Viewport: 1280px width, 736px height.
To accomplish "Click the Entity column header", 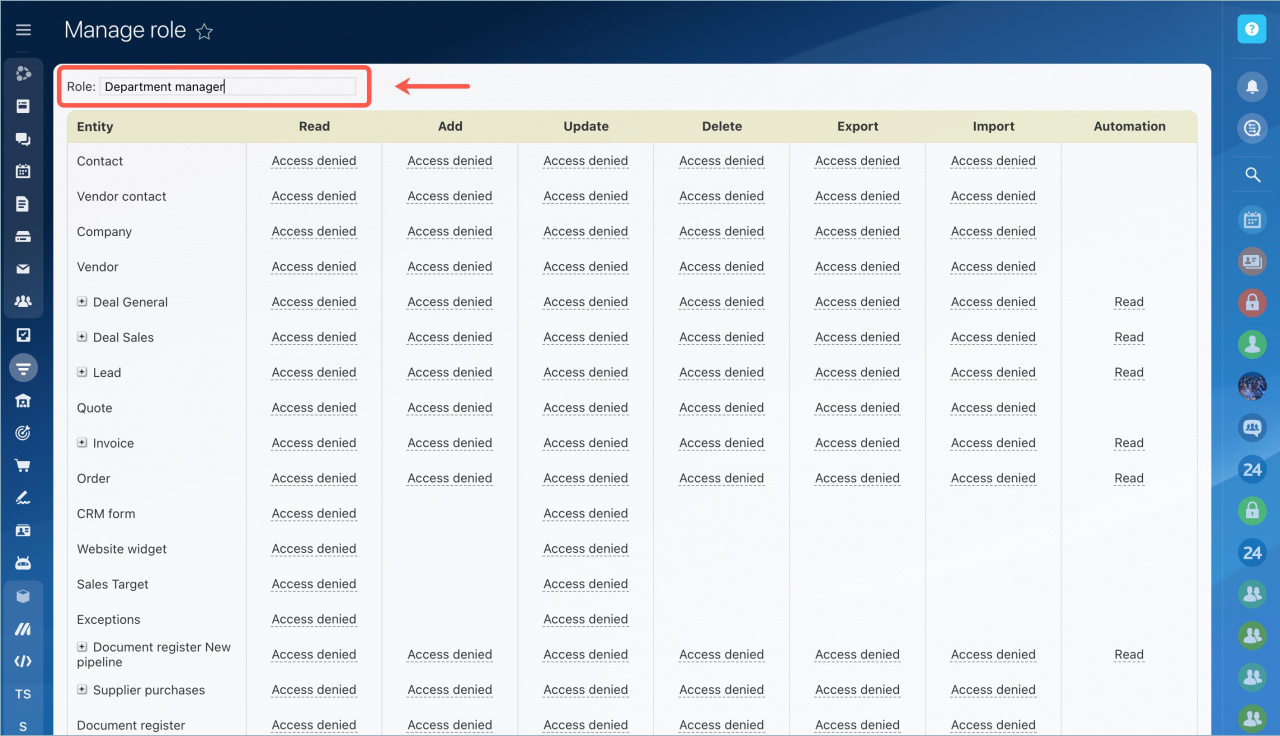I will (95, 127).
